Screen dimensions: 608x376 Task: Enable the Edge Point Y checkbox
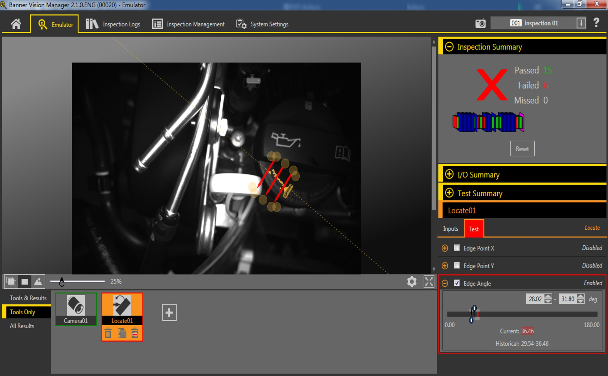click(x=457, y=265)
